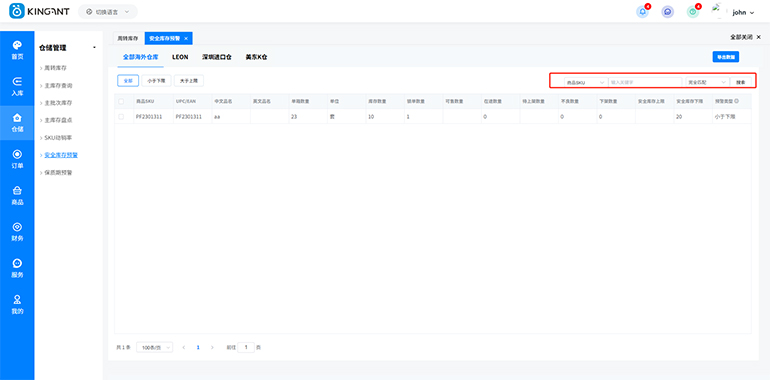Click the info icon beside 预警类型
The width and height of the screenshot is (770, 380).
(737, 101)
